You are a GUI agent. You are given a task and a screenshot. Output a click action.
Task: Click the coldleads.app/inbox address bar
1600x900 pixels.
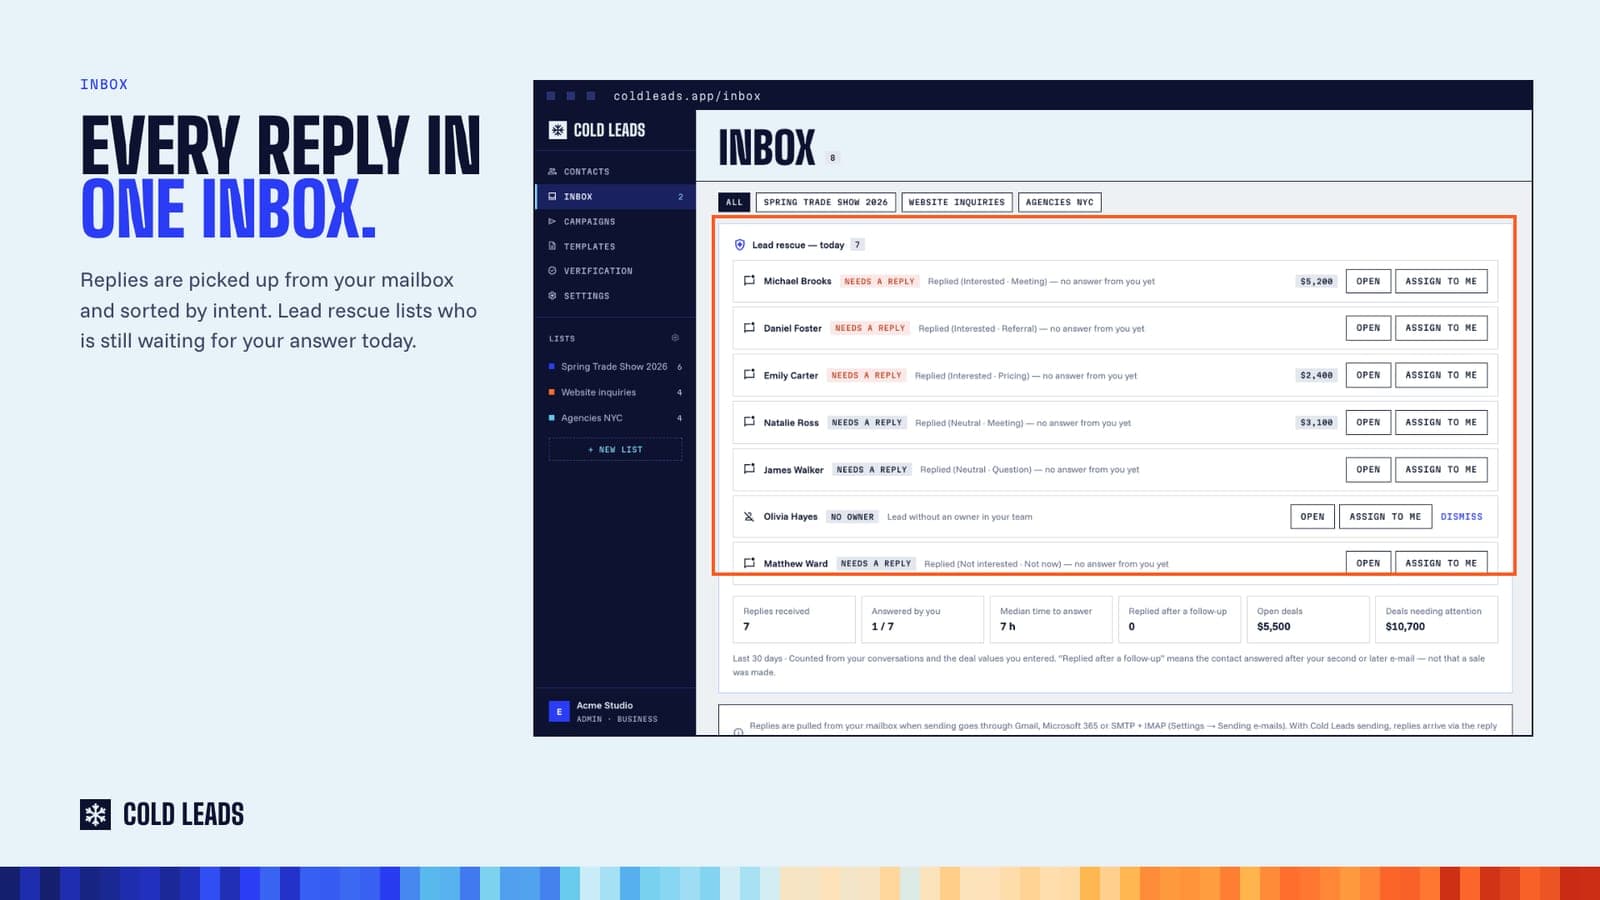(687, 96)
